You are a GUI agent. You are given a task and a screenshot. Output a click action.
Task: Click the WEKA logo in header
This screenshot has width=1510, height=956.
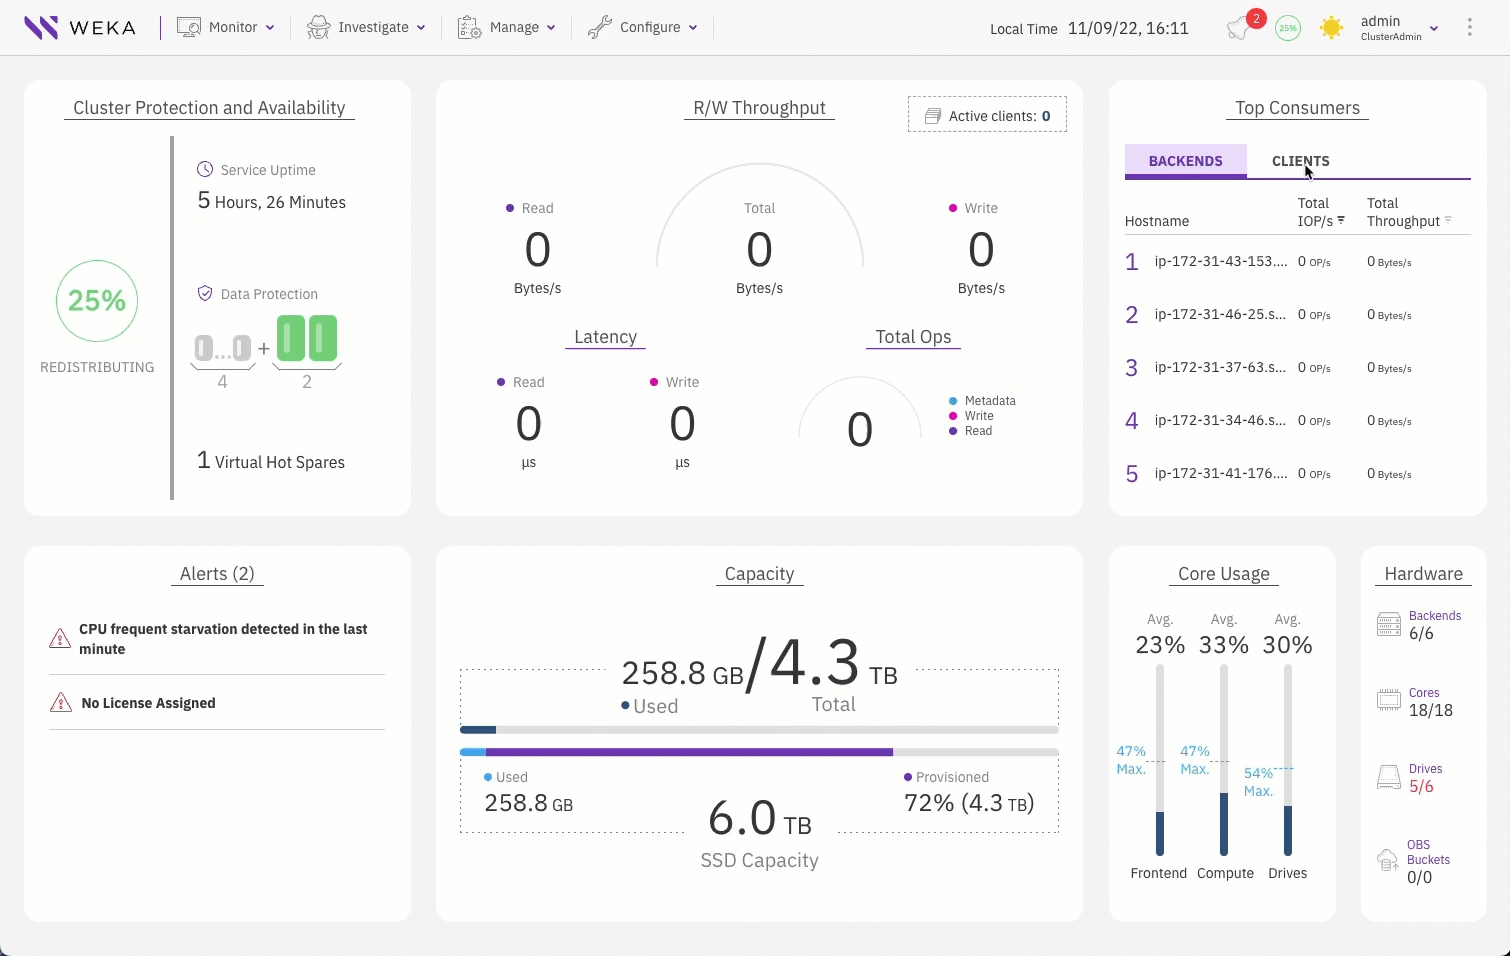(80, 28)
